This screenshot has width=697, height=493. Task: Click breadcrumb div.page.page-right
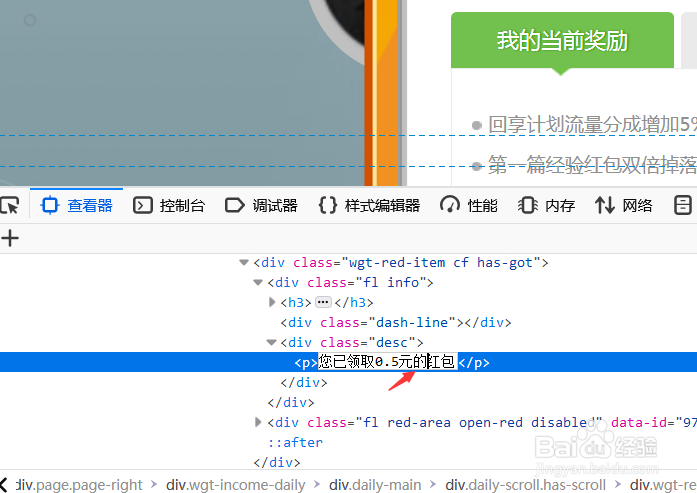[79, 485]
